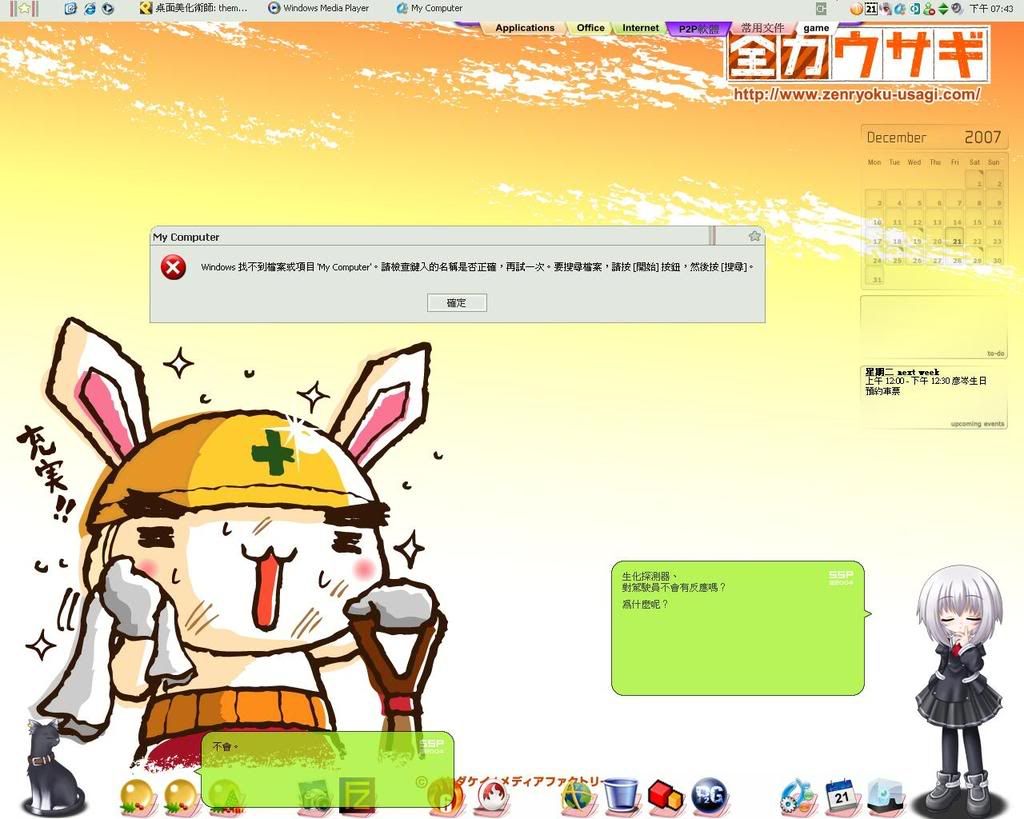Click the large green speech balloon
Screen dimensions: 1024x819
[738, 628]
